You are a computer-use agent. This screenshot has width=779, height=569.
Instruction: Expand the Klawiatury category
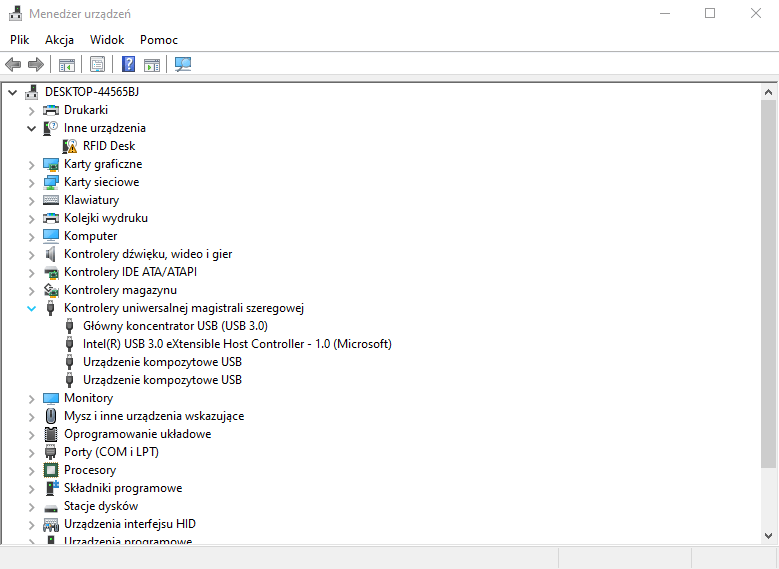32,200
